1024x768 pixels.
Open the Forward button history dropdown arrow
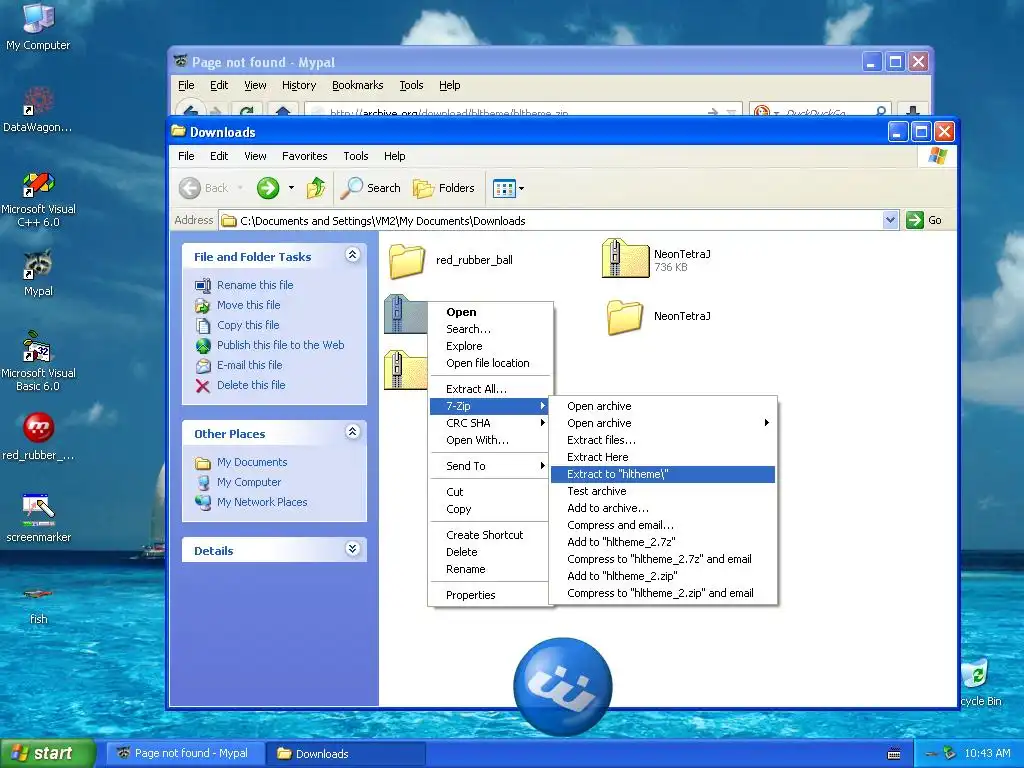point(291,188)
